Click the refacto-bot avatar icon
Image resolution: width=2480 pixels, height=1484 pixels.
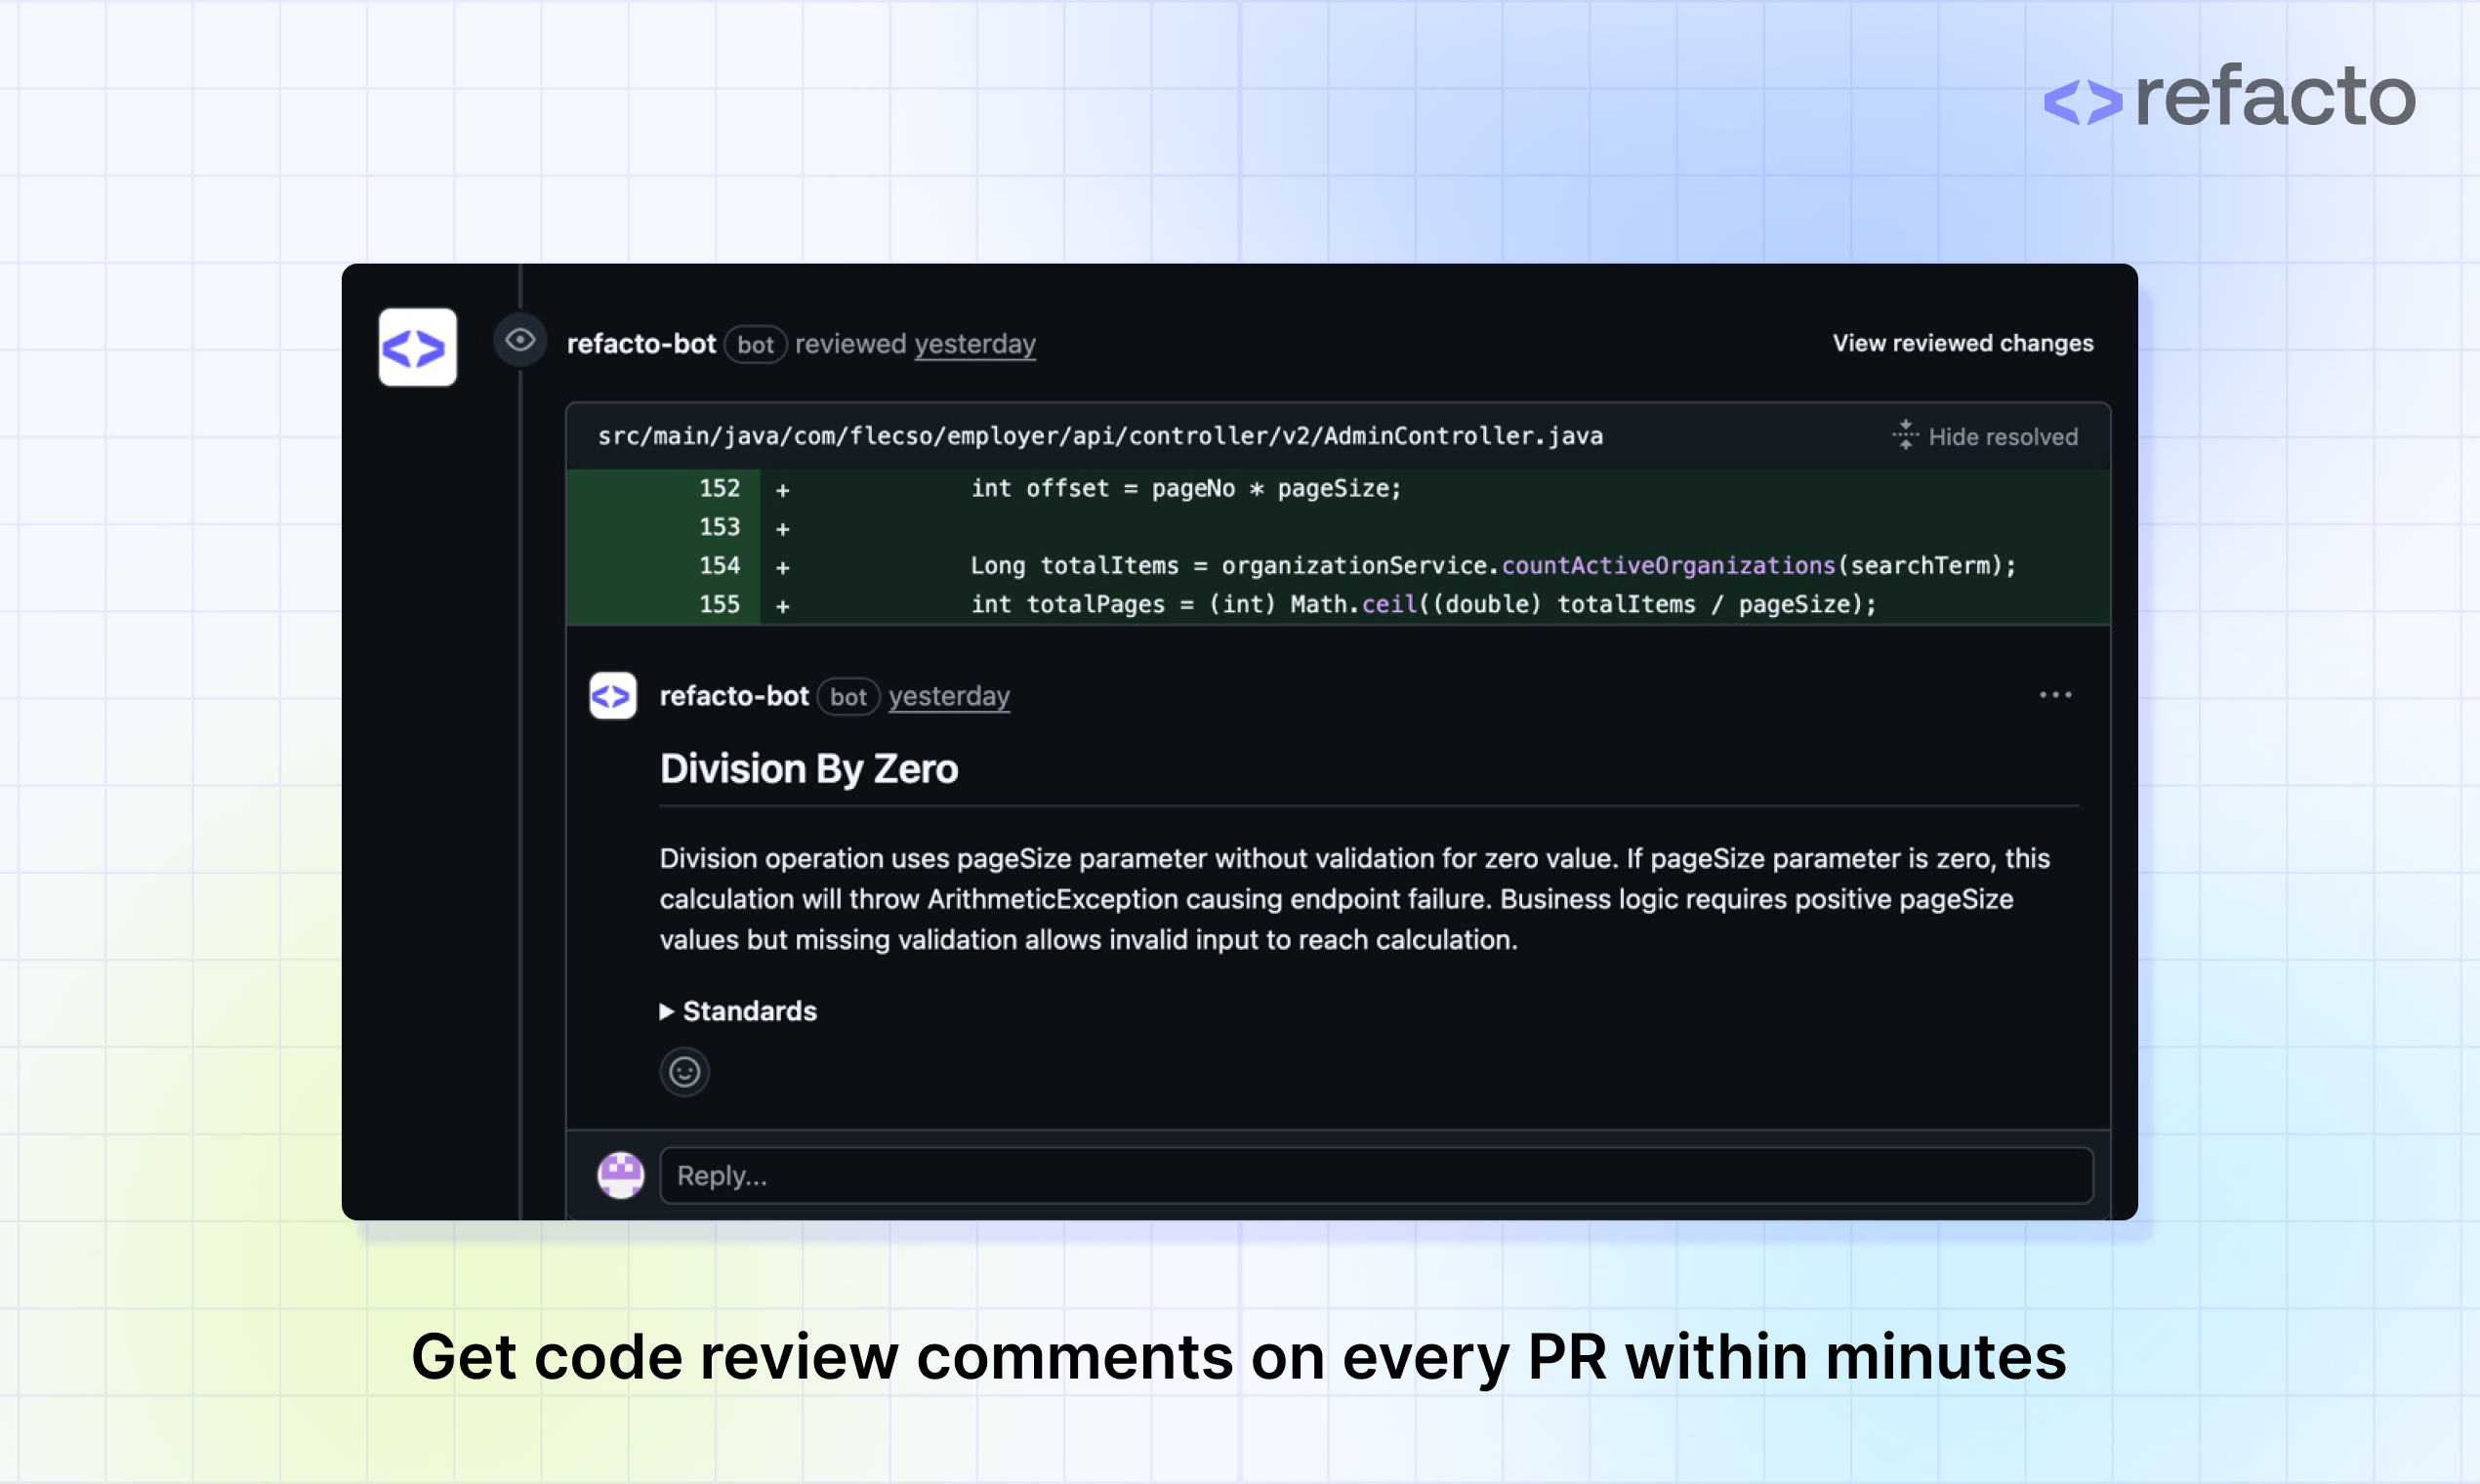click(417, 347)
